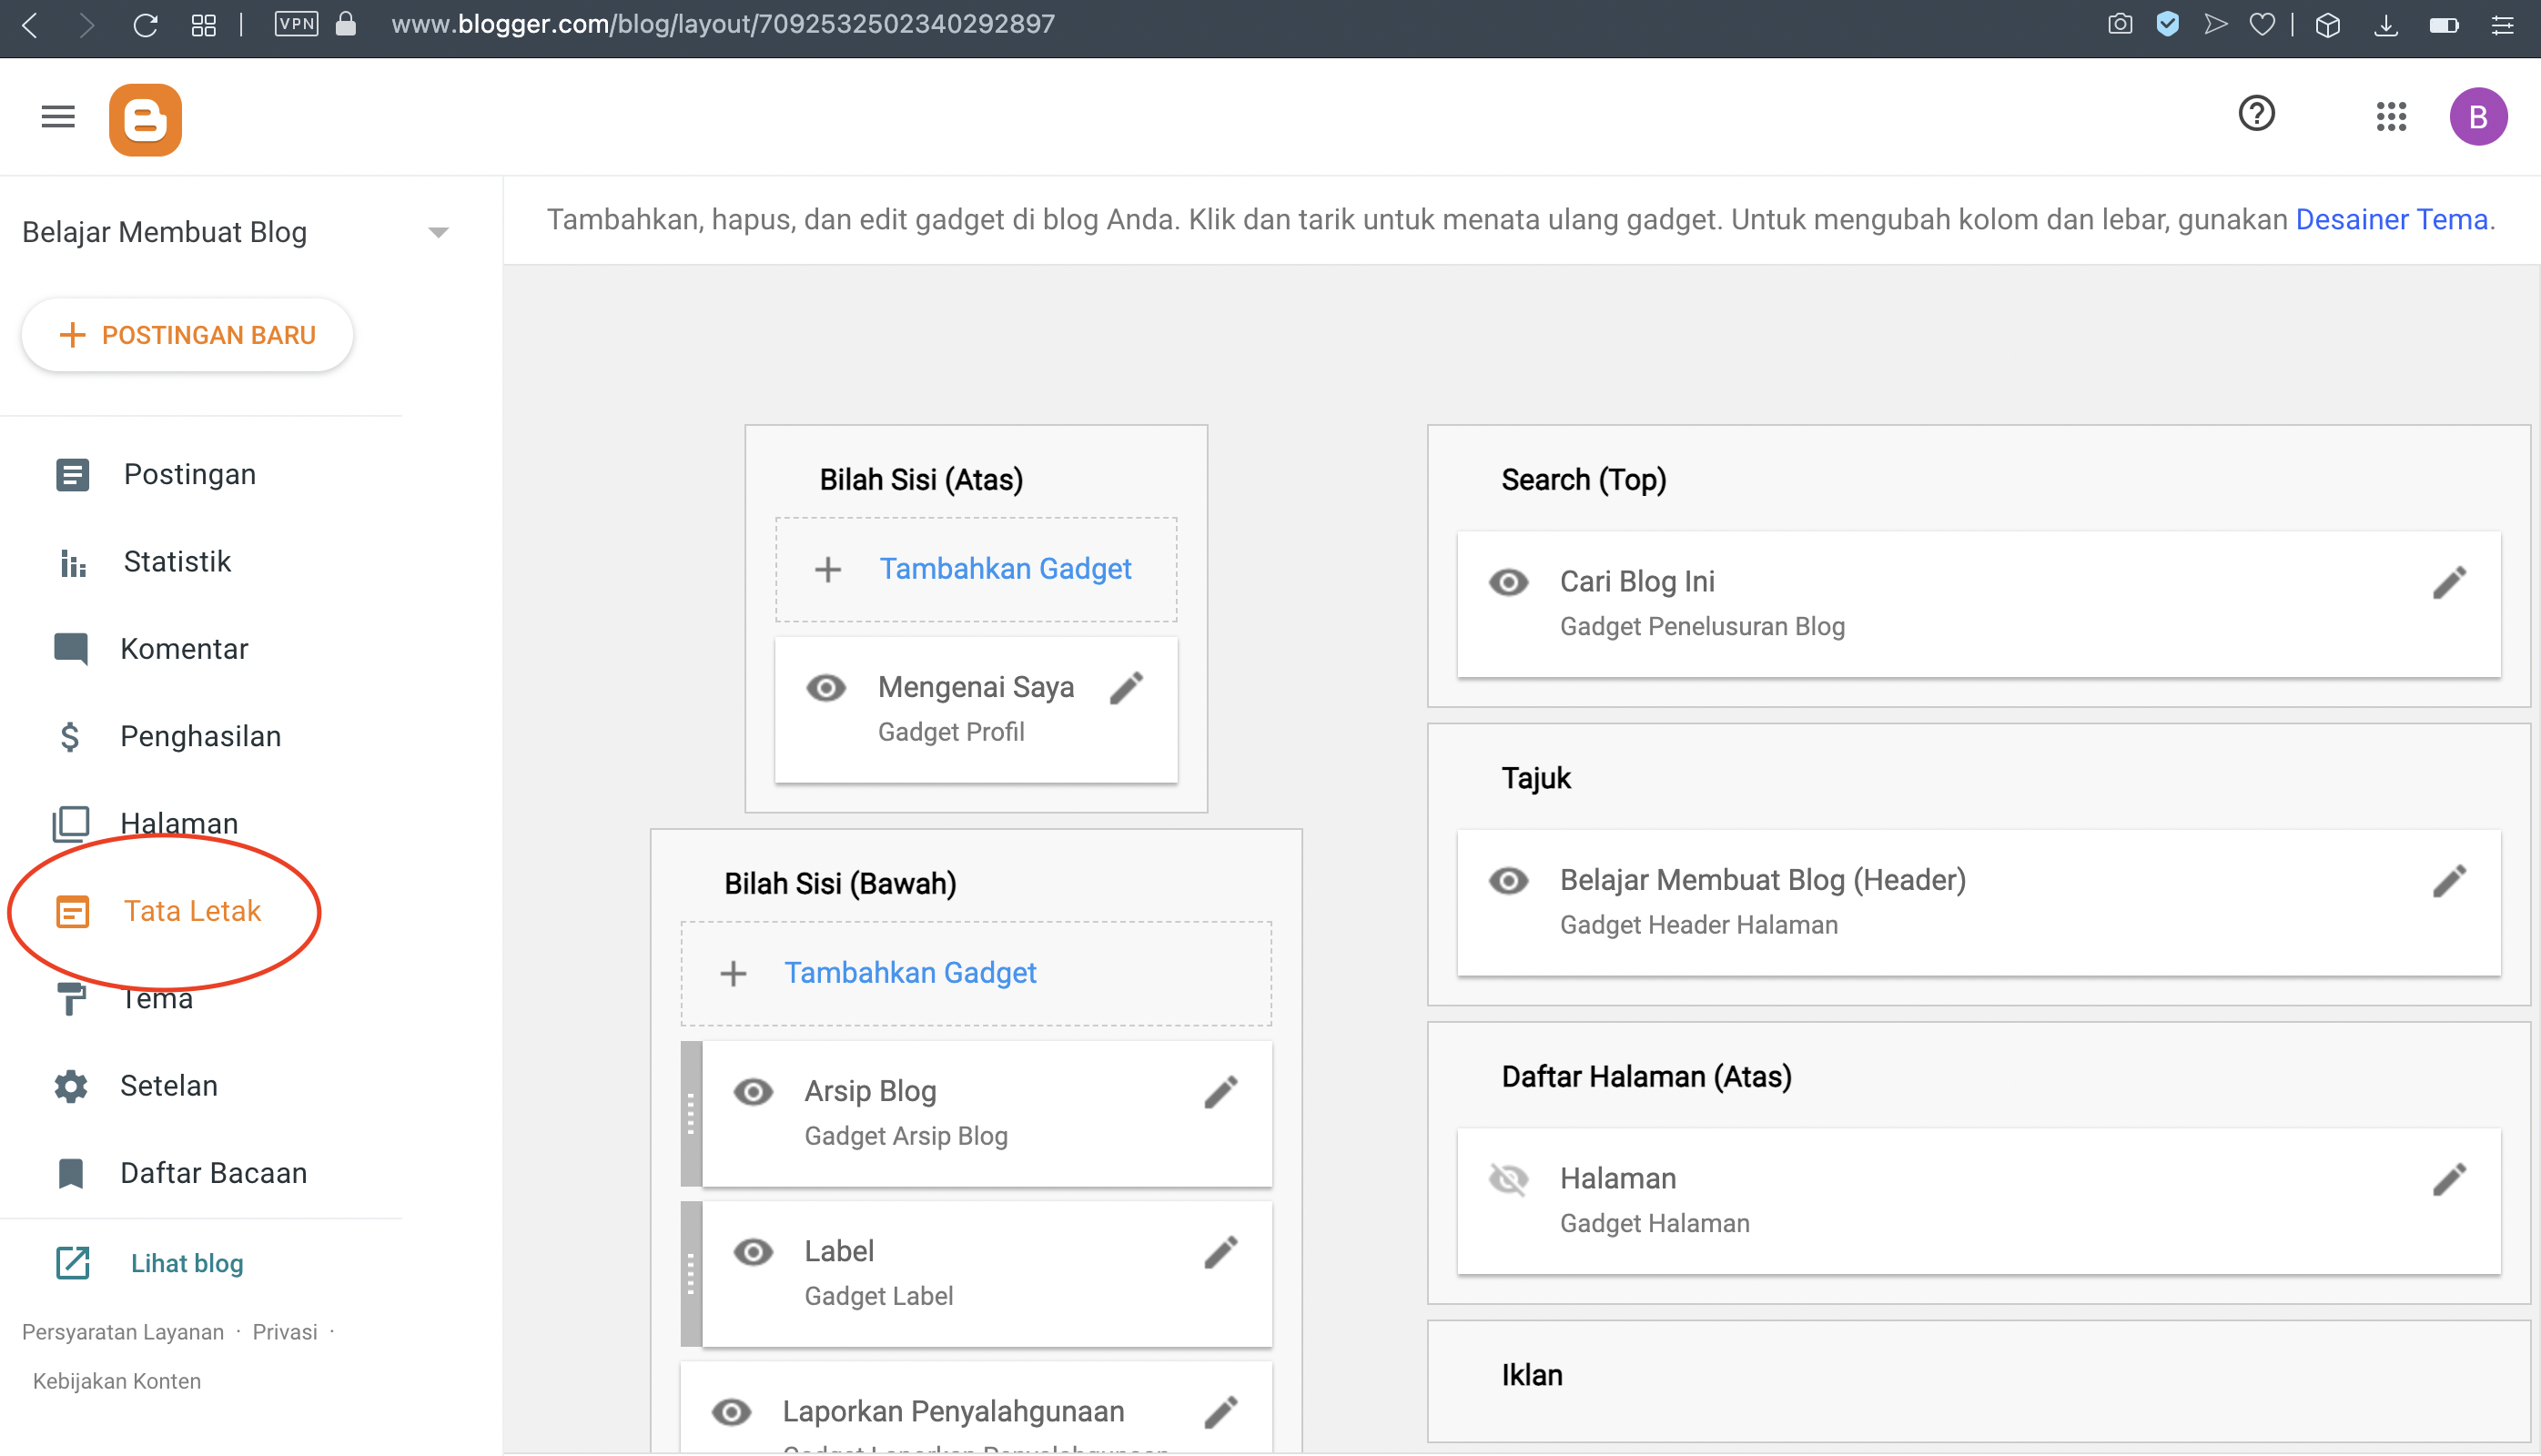Image resolution: width=2541 pixels, height=1456 pixels.
Task: Edit the Belajar Membuat Blog Header pencil
Action: 2449,881
